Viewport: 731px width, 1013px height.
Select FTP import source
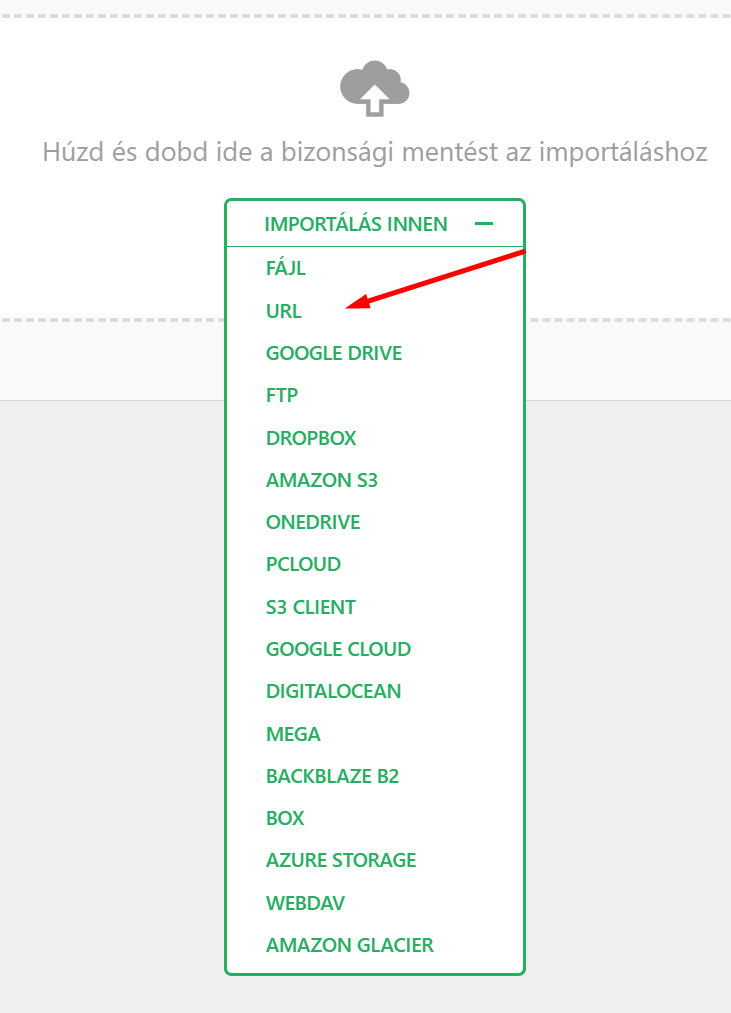point(282,395)
